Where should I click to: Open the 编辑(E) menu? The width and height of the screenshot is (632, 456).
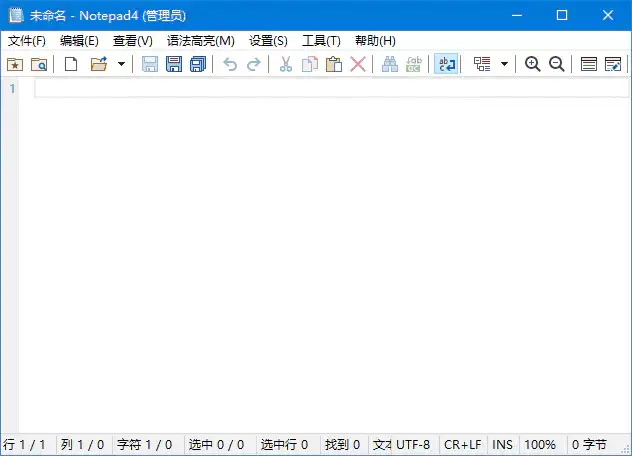pos(79,41)
